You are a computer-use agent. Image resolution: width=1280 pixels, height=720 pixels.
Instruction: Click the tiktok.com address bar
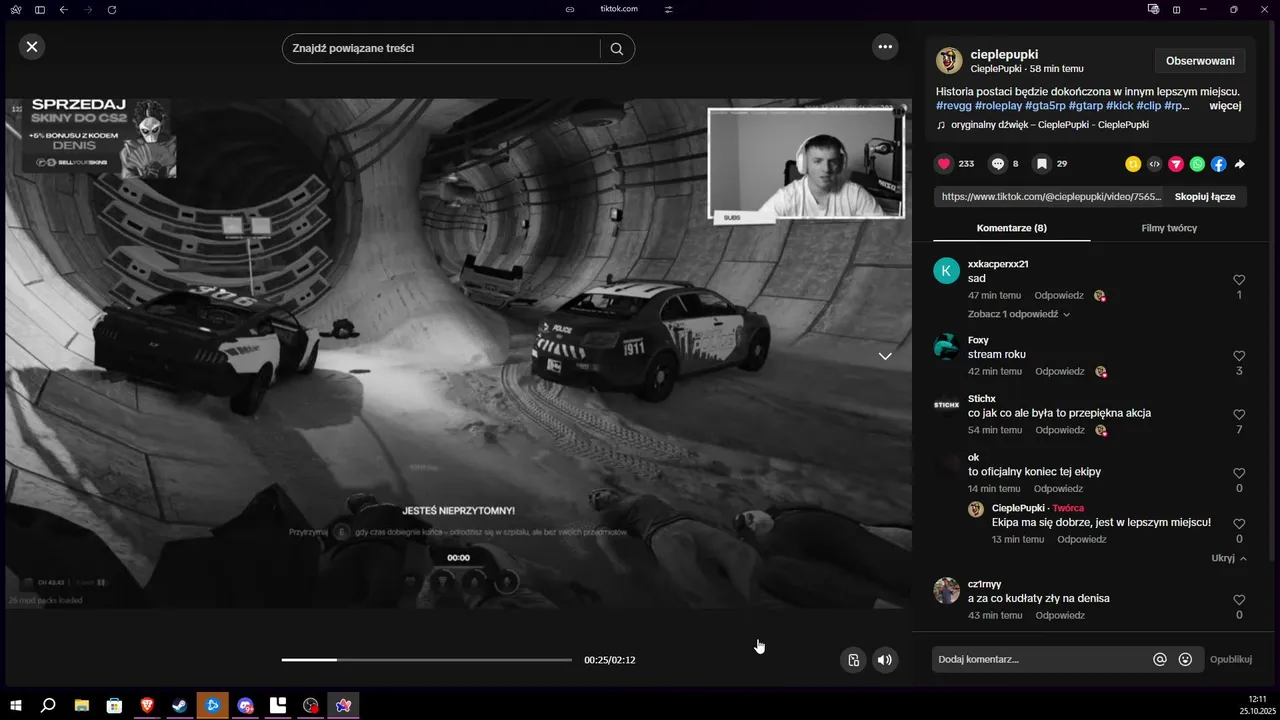[x=619, y=9]
